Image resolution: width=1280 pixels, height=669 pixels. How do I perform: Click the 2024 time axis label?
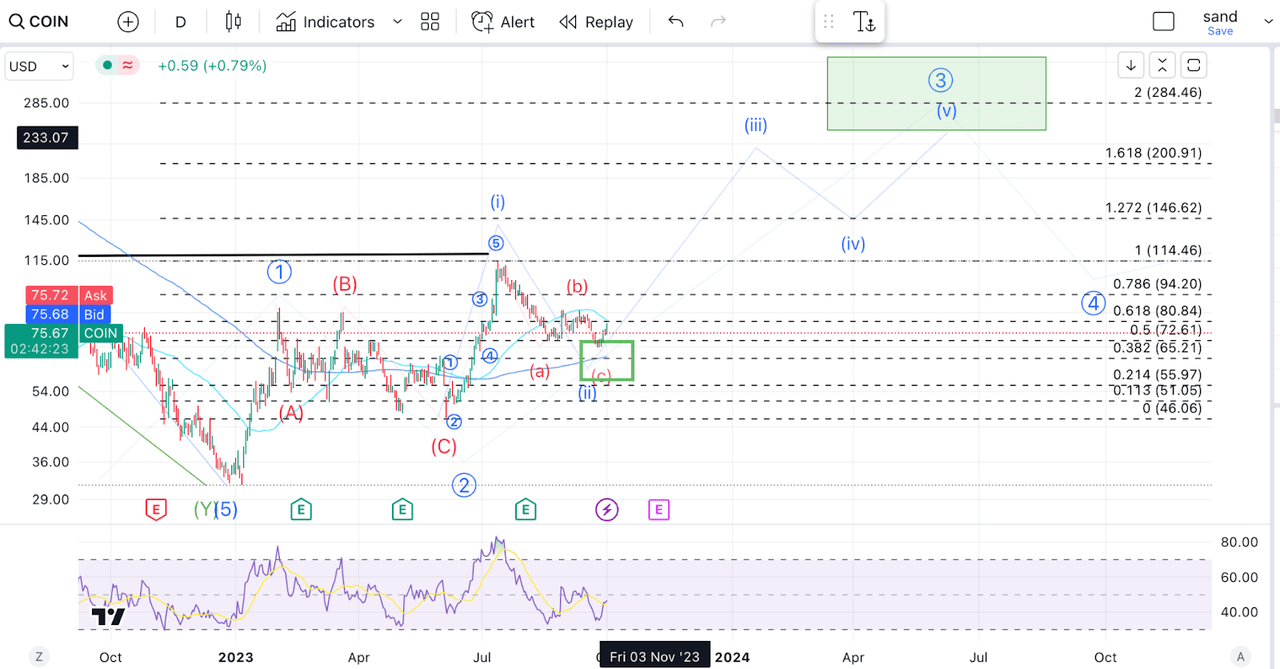pos(732,657)
